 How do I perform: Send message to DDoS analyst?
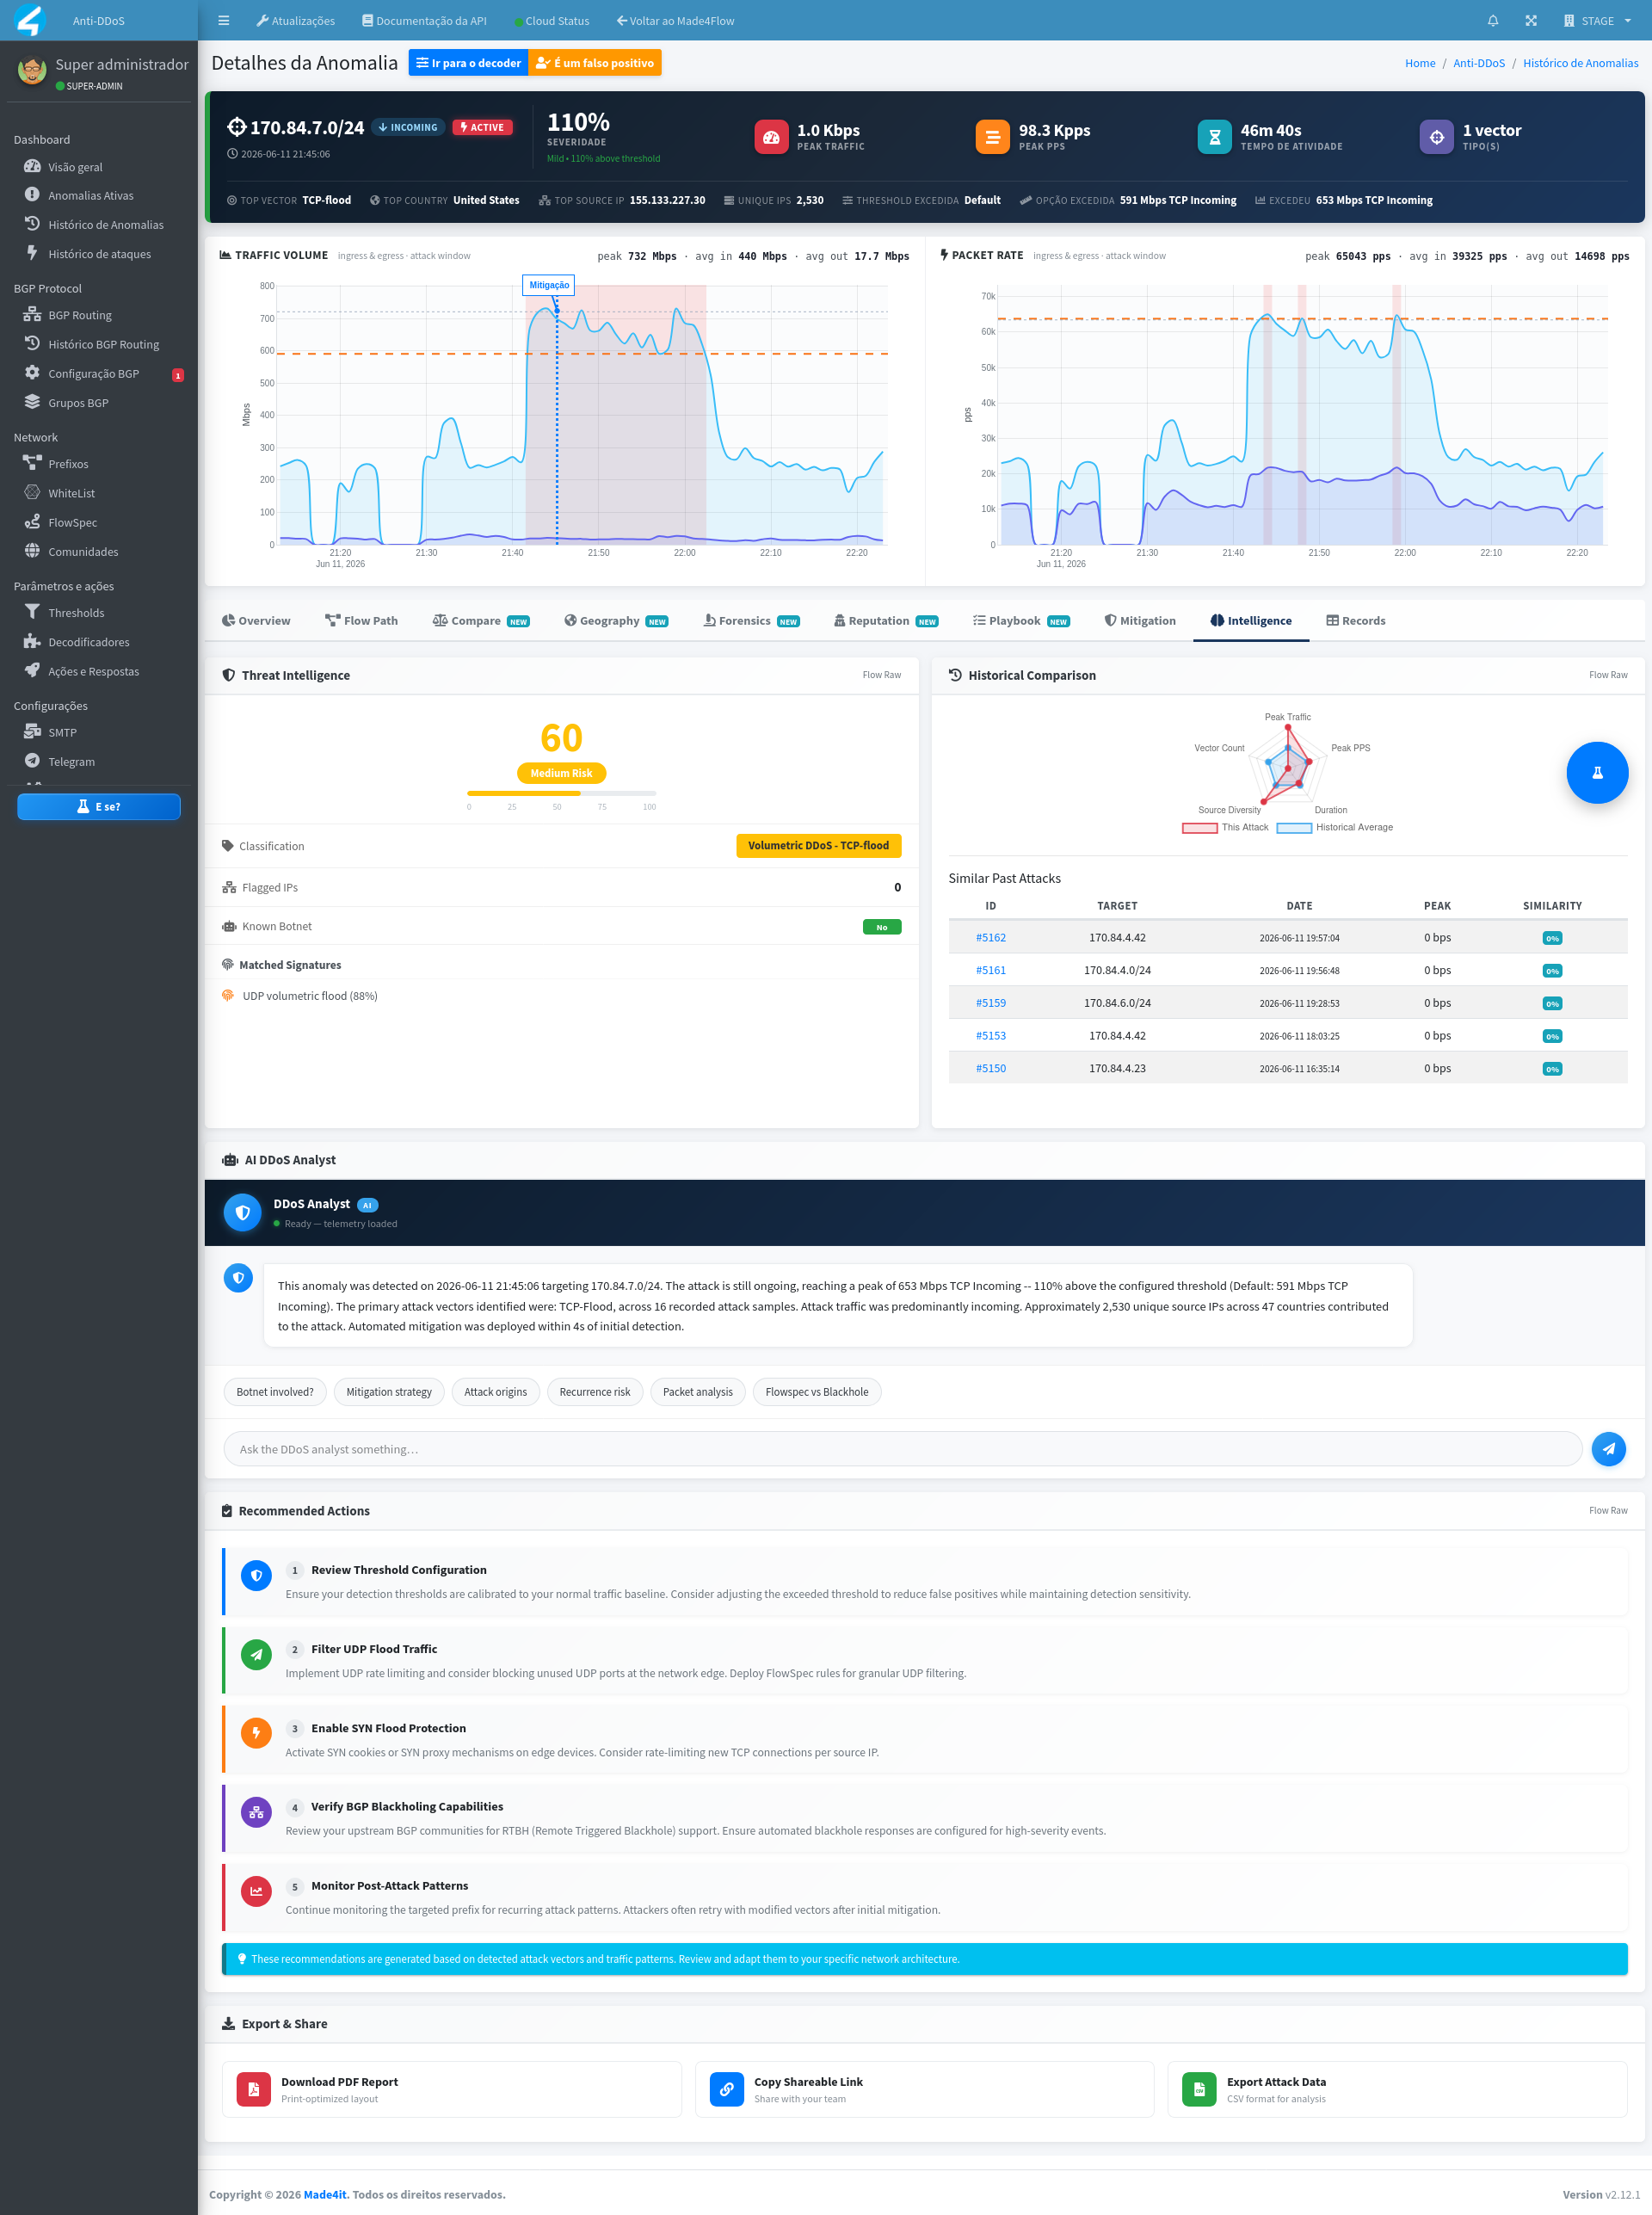coord(1608,1448)
